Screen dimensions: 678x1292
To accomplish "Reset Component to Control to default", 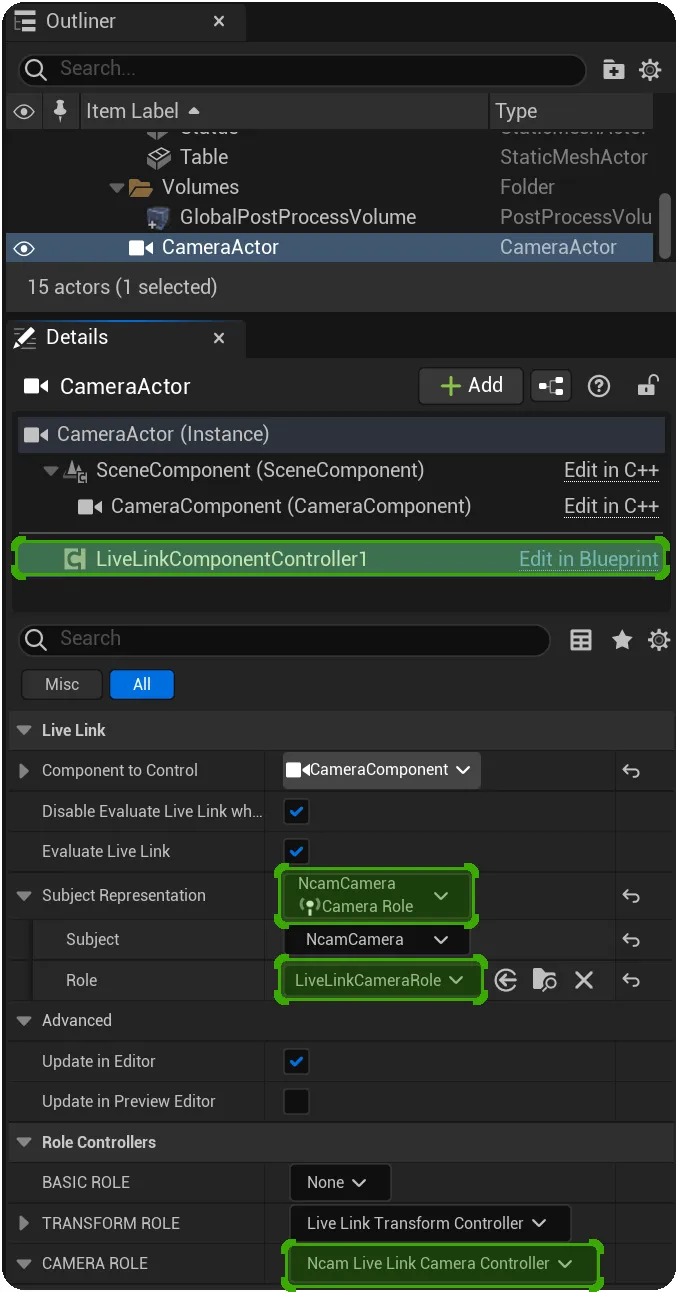I will [631, 771].
